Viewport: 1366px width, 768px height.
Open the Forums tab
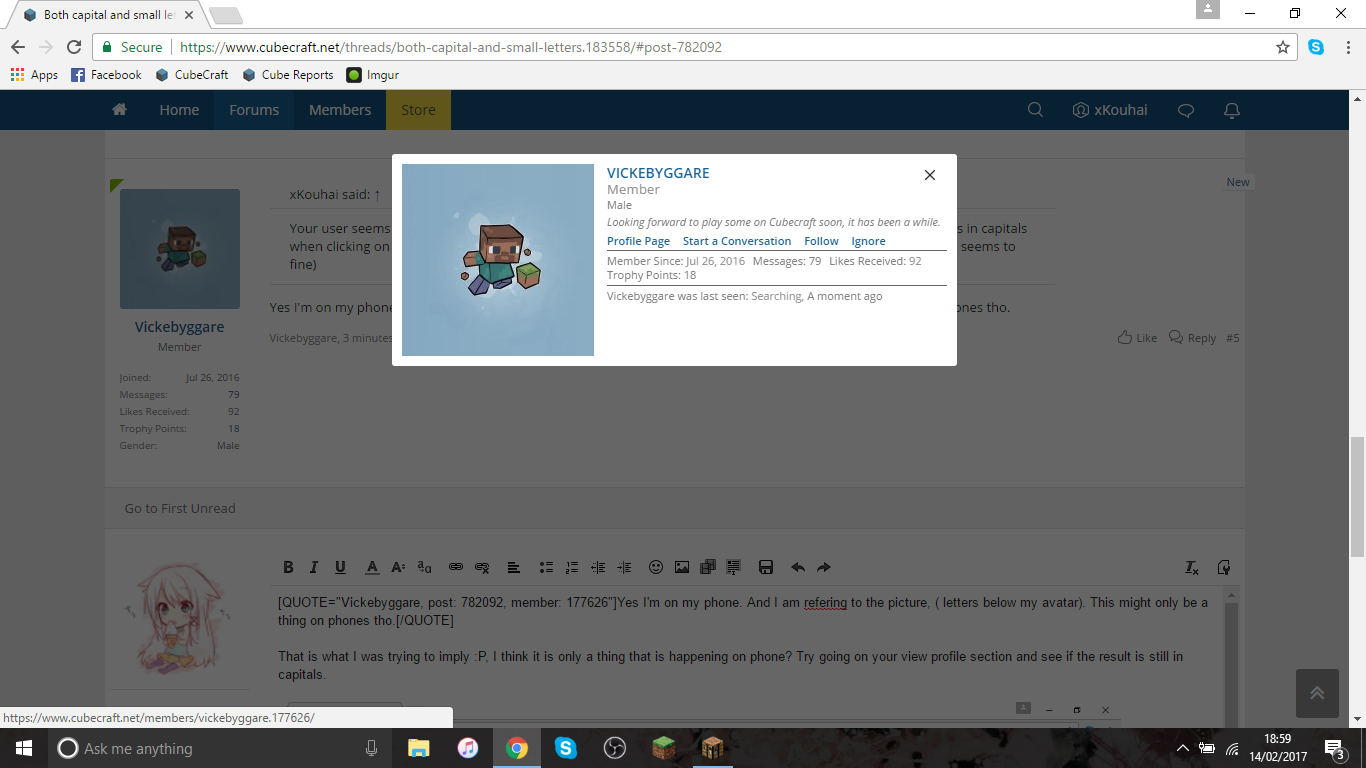[254, 110]
